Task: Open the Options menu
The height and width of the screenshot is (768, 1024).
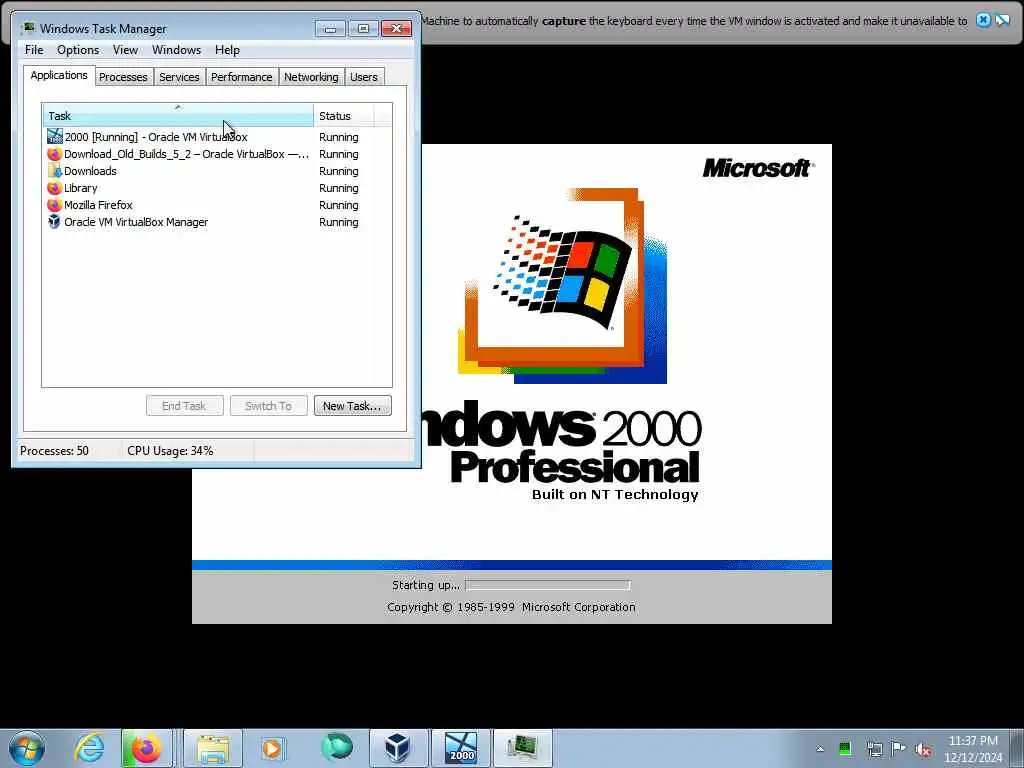Action: [78, 50]
